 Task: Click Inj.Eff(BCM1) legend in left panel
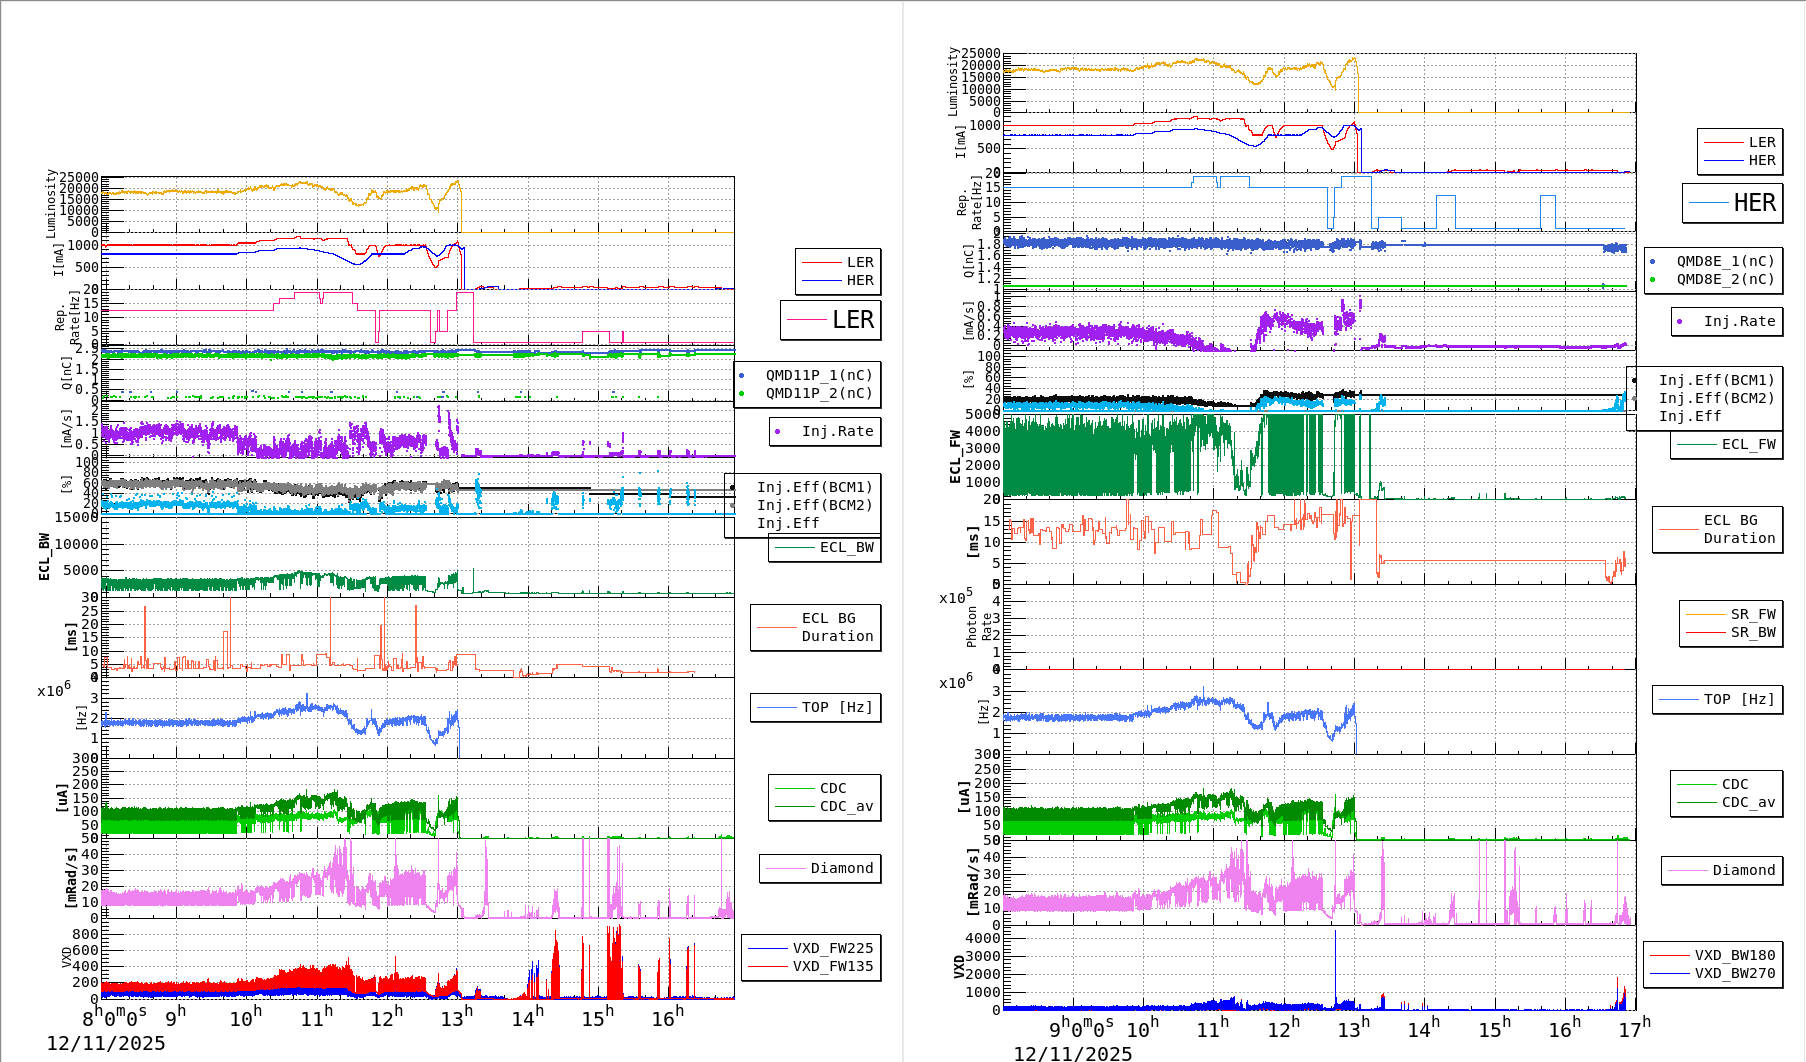tap(814, 487)
